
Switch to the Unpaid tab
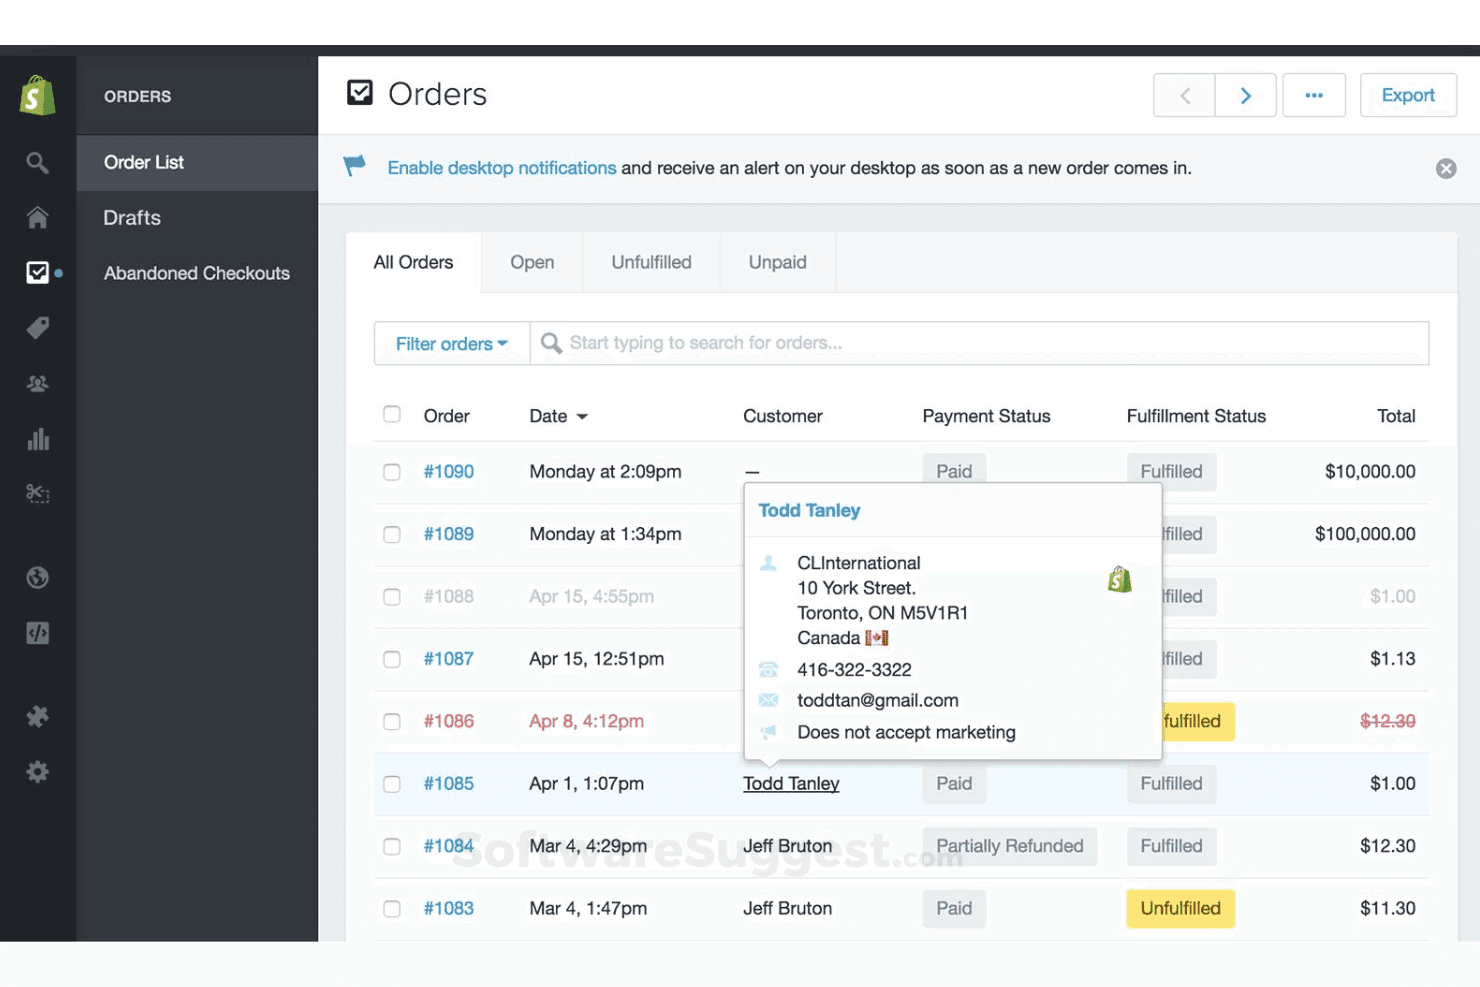(777, 262)
